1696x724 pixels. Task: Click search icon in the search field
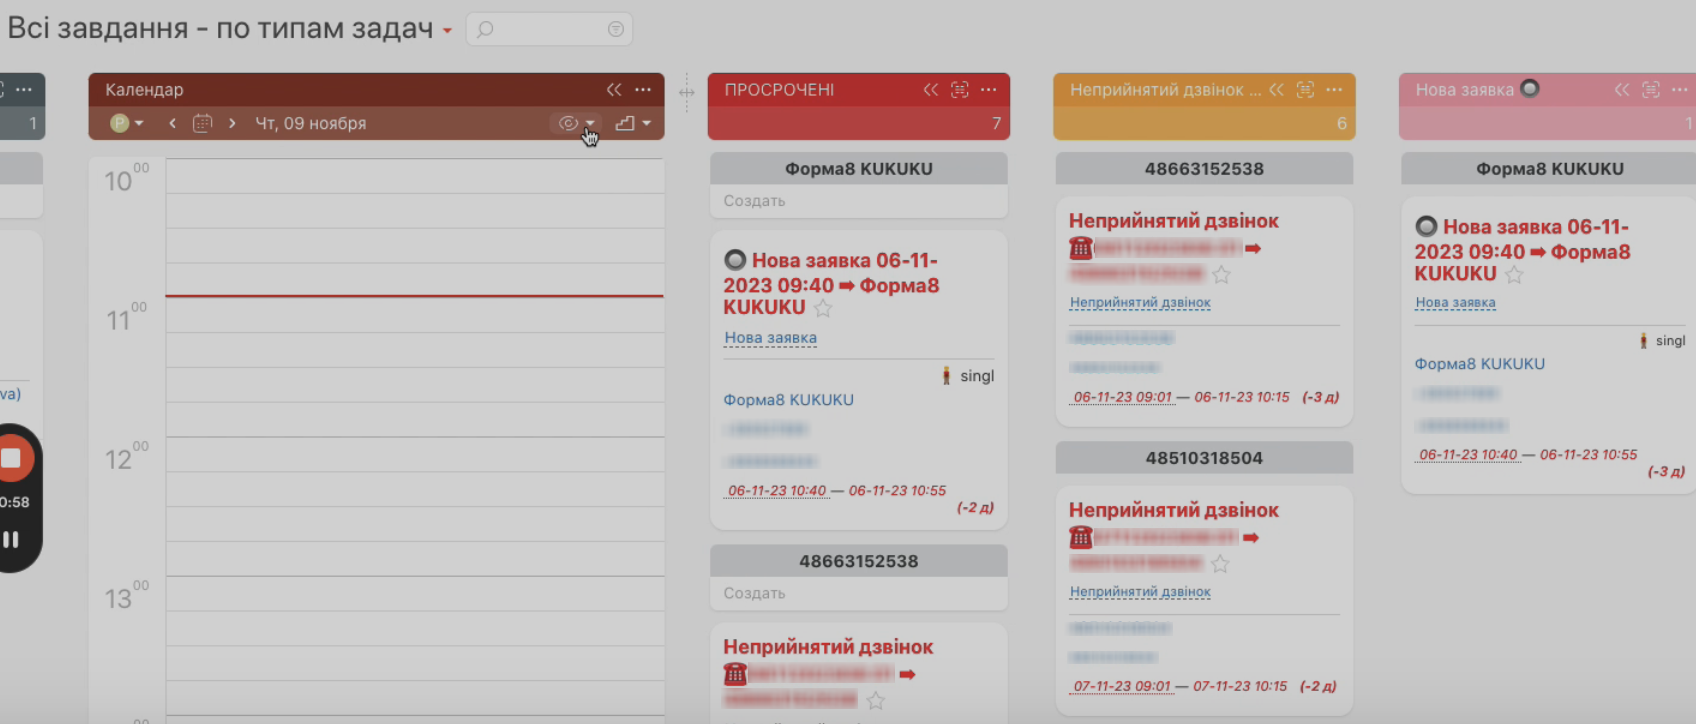click(x=486, y=30)
